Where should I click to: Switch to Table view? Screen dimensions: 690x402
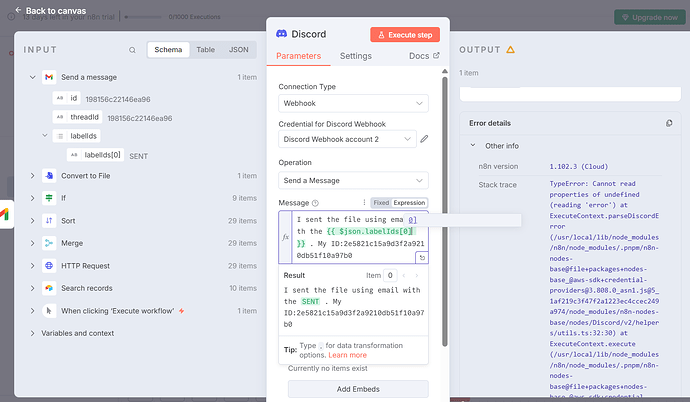[x=206, y=50]
